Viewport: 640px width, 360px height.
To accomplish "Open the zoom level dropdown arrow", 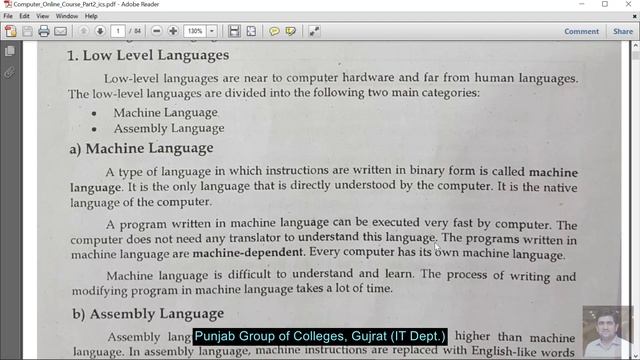I will [x=212, y=31].
